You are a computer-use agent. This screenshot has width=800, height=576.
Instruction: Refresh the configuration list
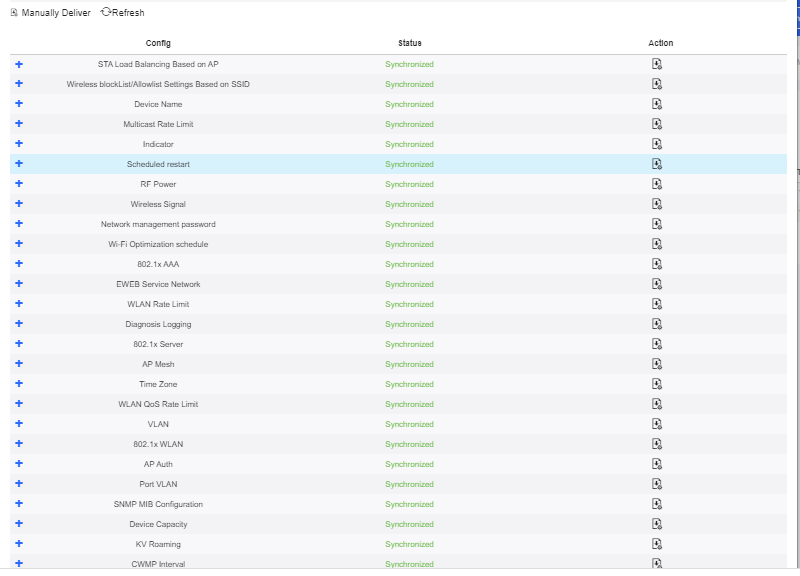(x=122, y=12)
